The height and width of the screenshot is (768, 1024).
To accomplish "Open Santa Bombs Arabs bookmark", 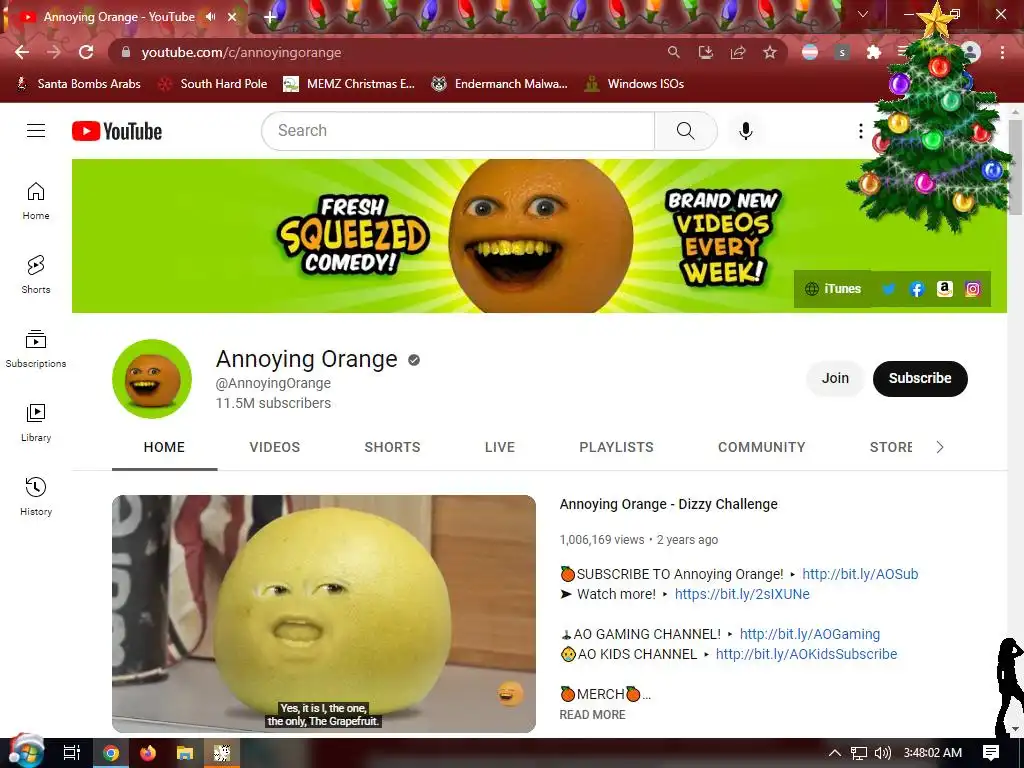I will 78,84.
